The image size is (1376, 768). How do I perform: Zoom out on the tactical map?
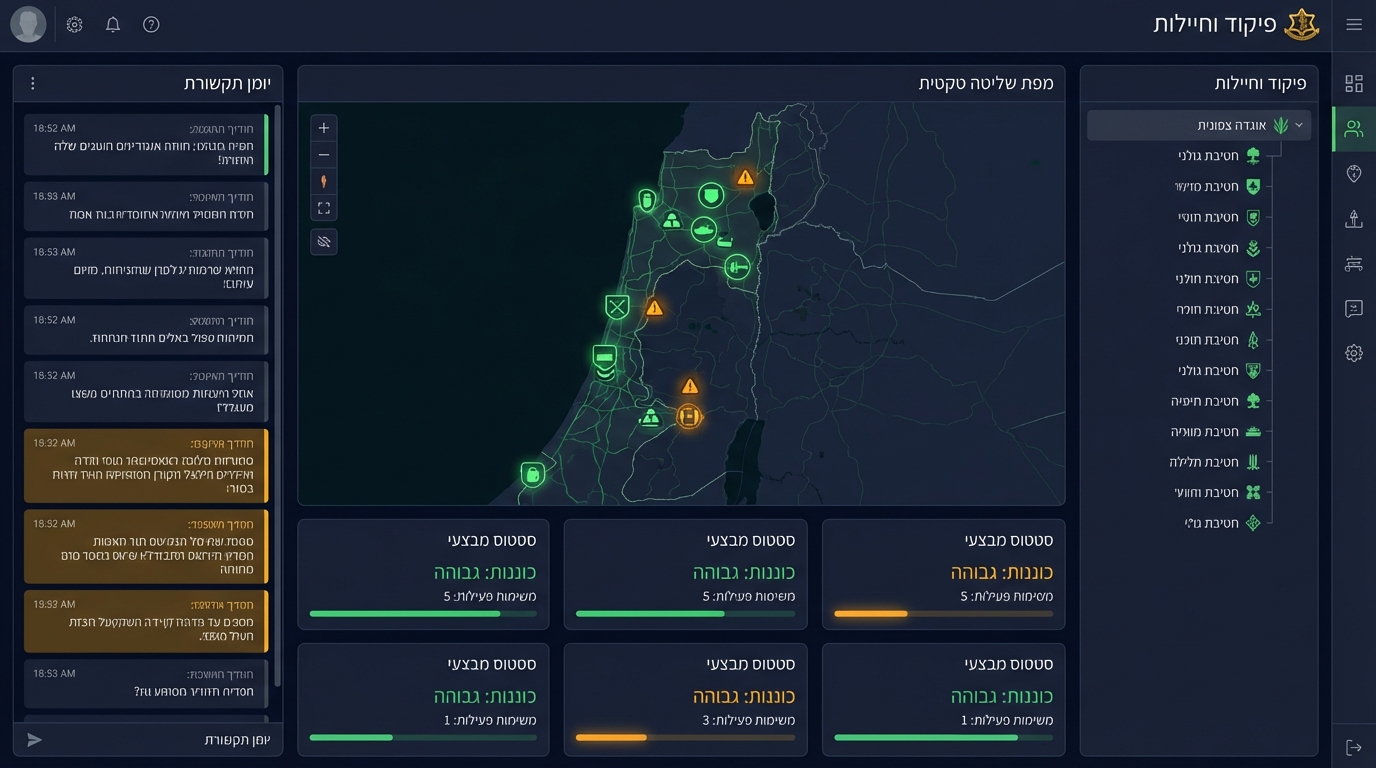[324, 155]
